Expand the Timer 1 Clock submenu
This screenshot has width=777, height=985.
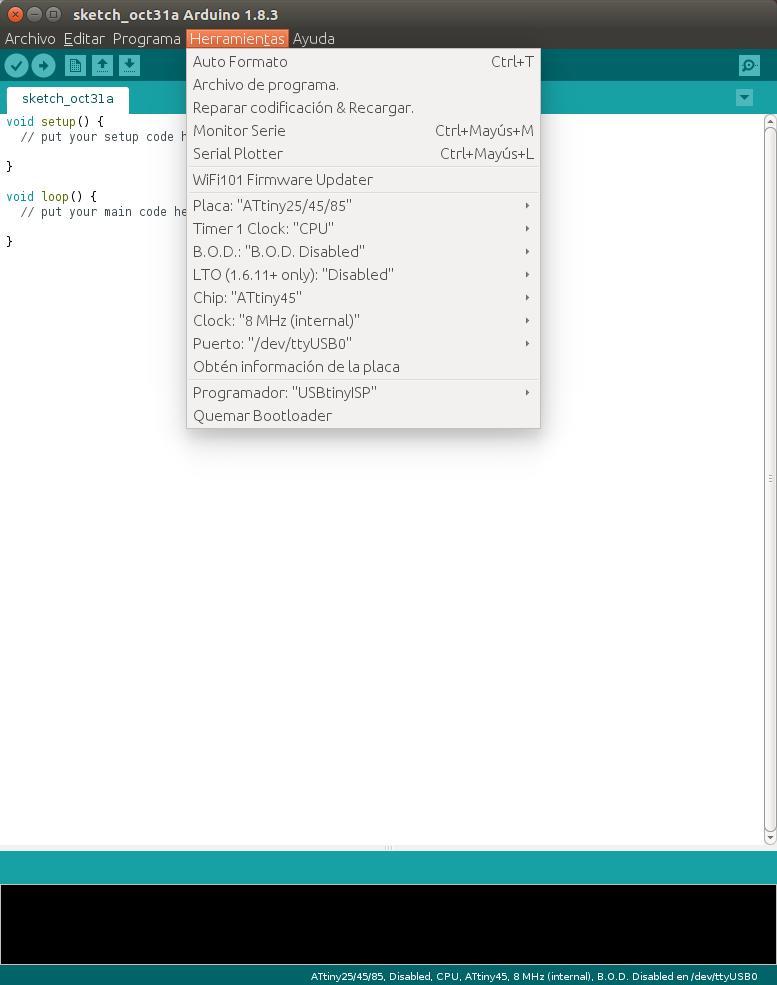[363, 229]
